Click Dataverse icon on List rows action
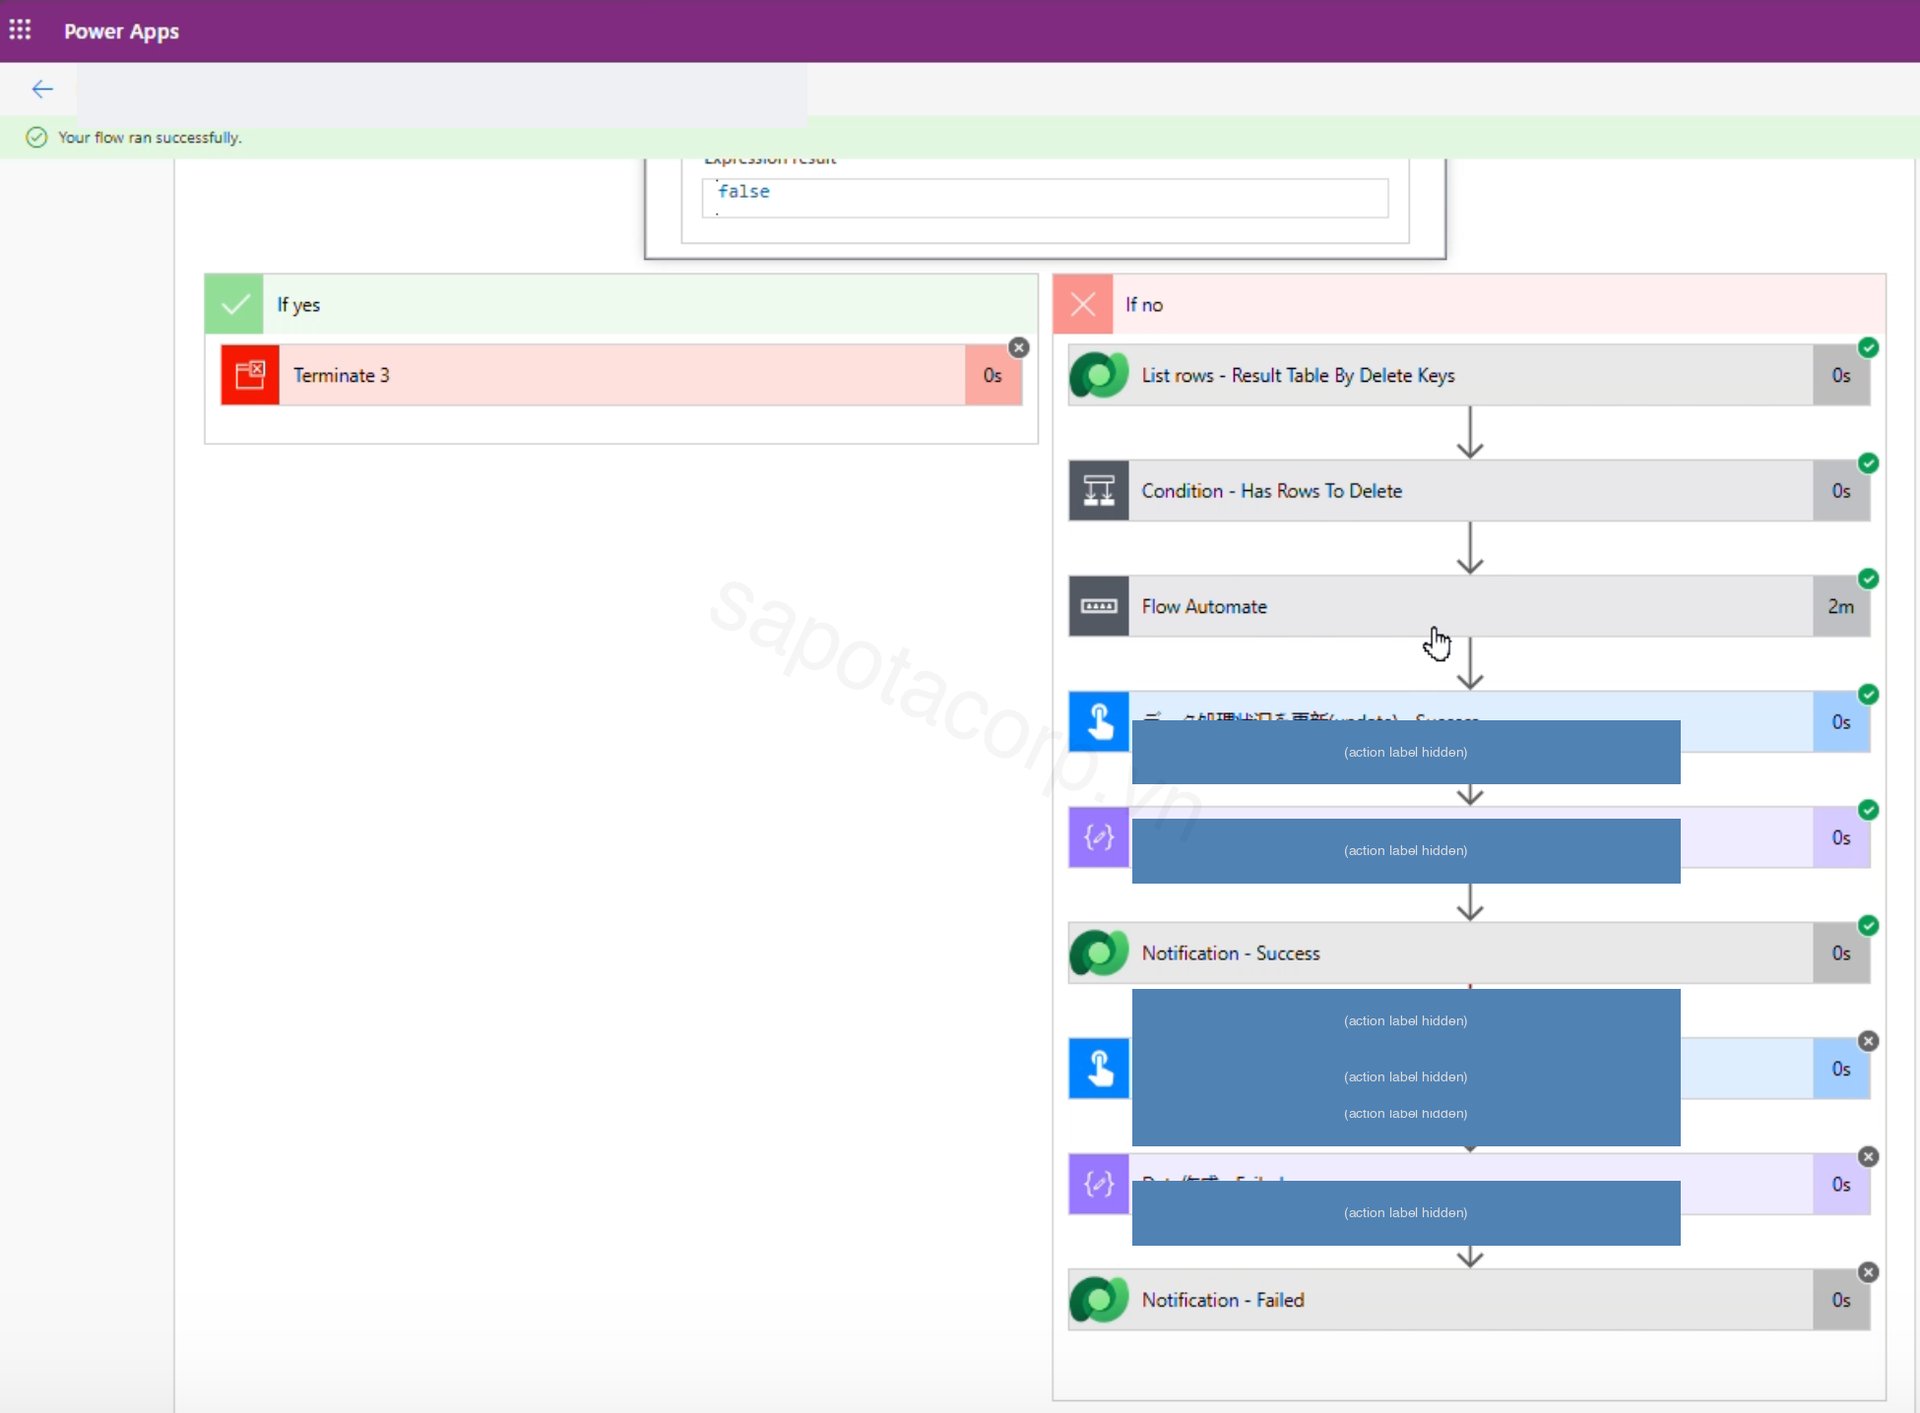This screenshot has height=1413, width=1920. 1099,375
